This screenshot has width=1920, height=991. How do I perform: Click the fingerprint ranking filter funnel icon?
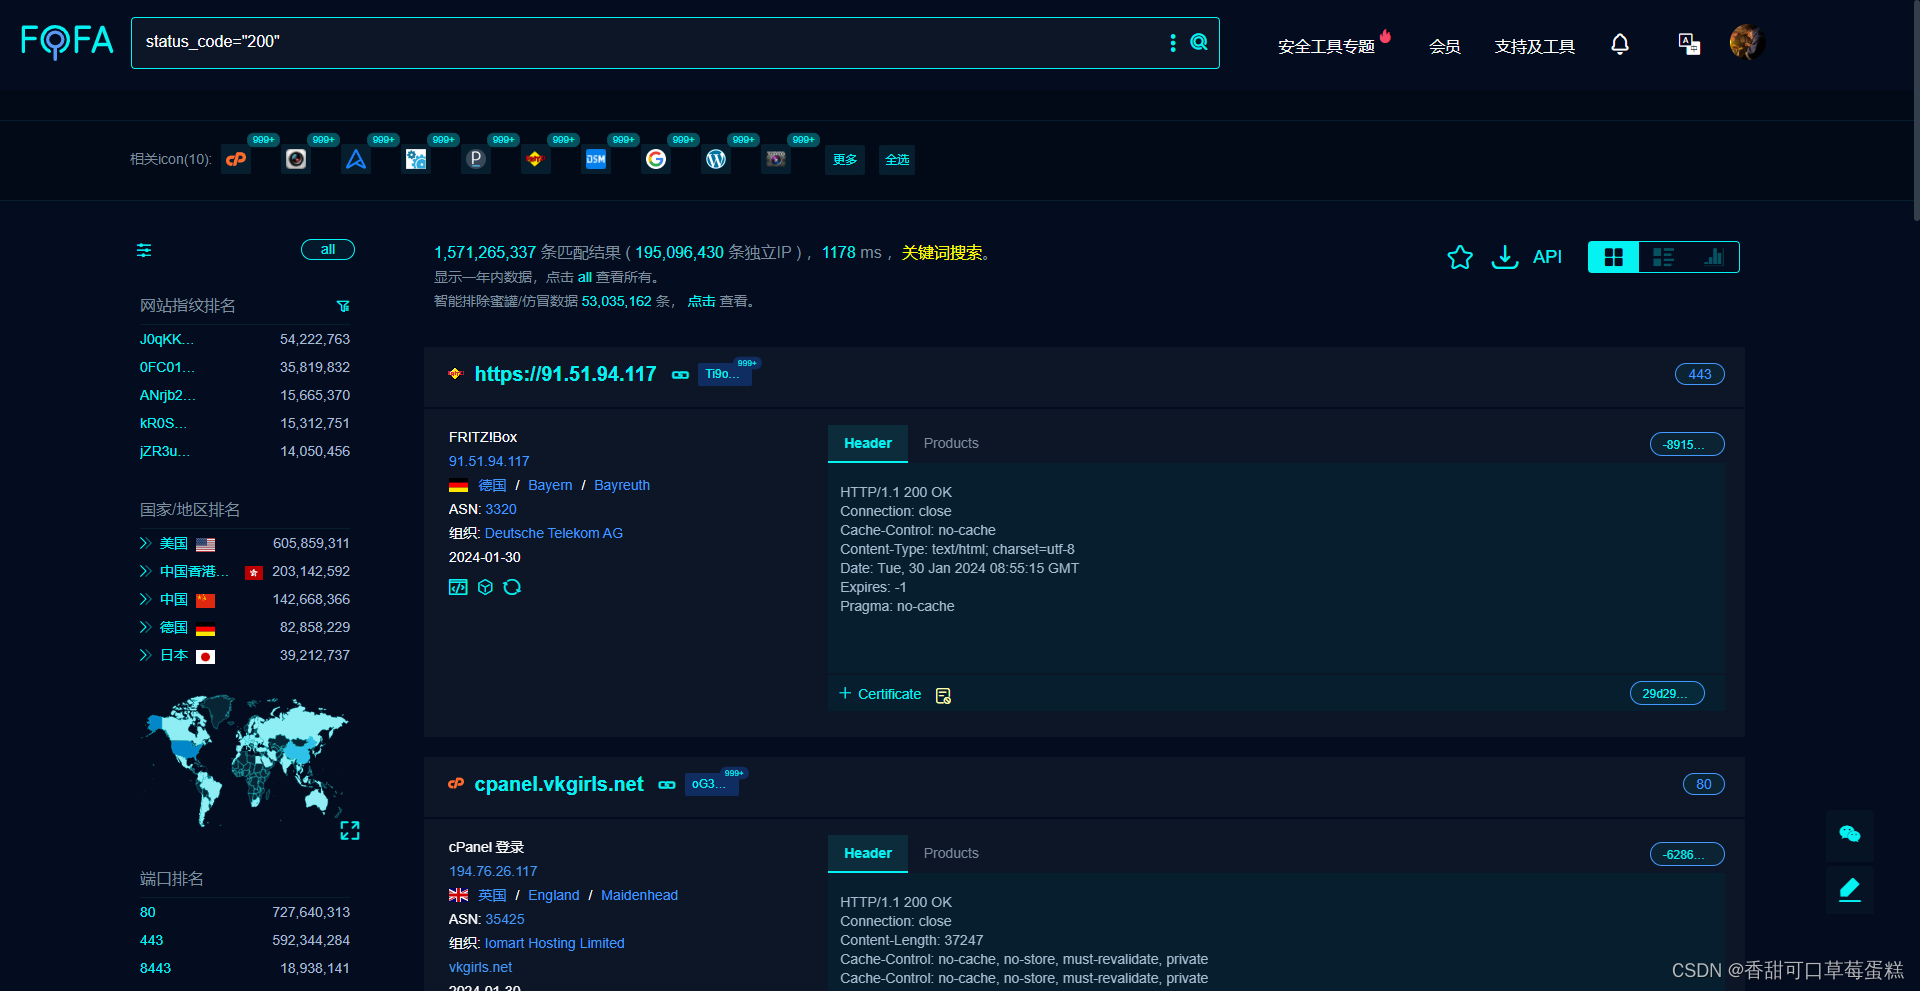[343, 306]
